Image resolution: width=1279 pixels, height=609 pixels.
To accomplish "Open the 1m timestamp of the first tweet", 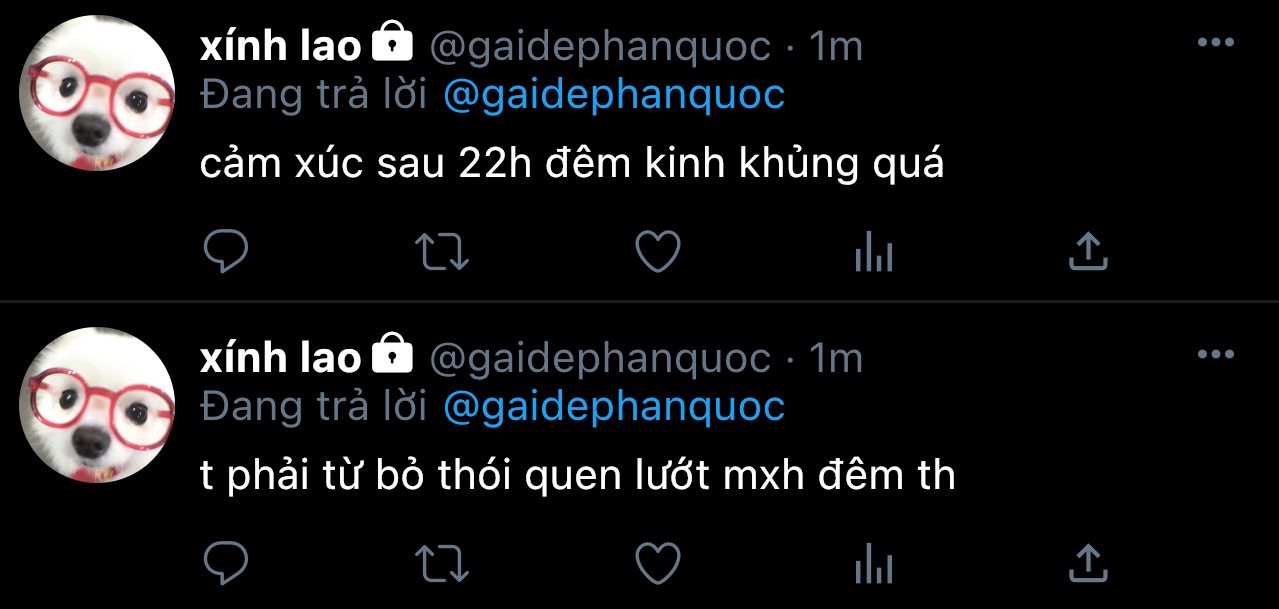I will (835, 46).
